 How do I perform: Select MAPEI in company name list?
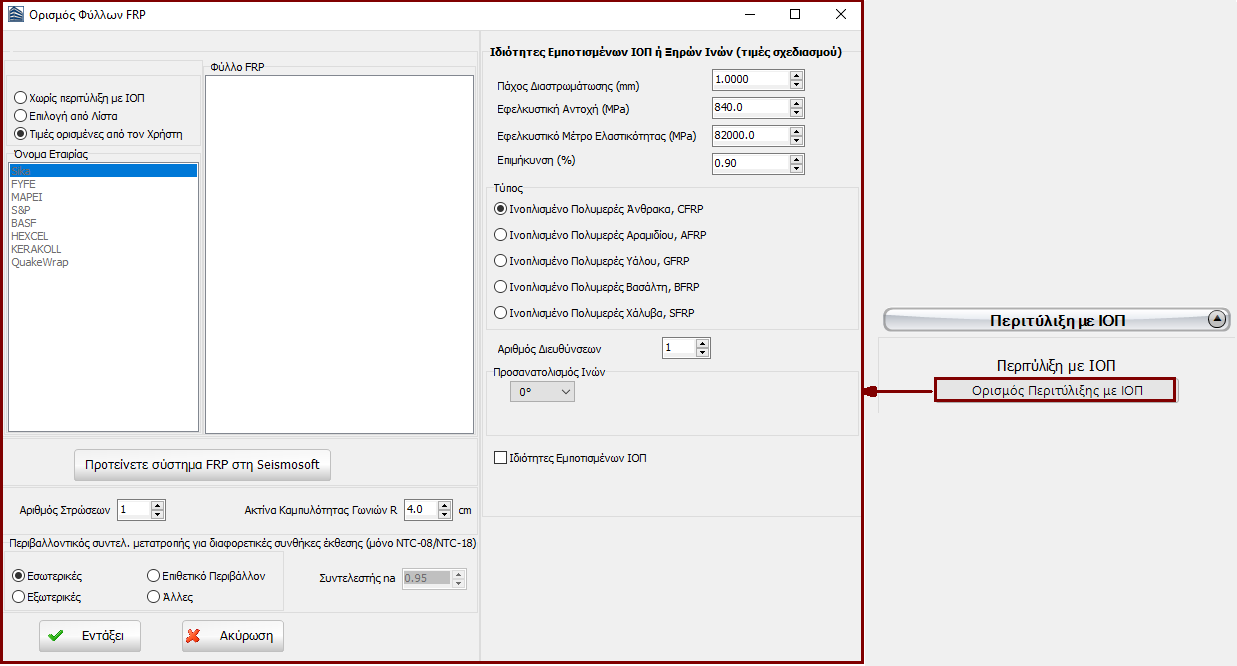[x=27, y=197]
